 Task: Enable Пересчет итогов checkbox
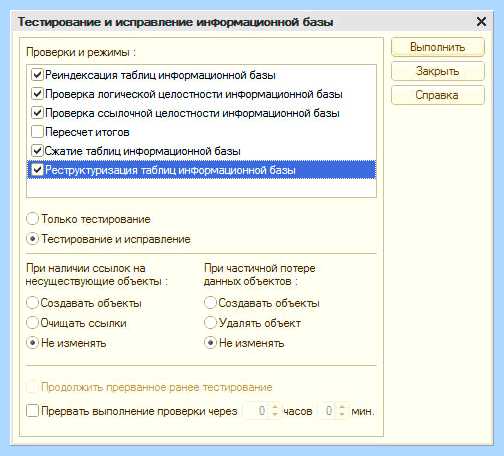pos(37,132)
